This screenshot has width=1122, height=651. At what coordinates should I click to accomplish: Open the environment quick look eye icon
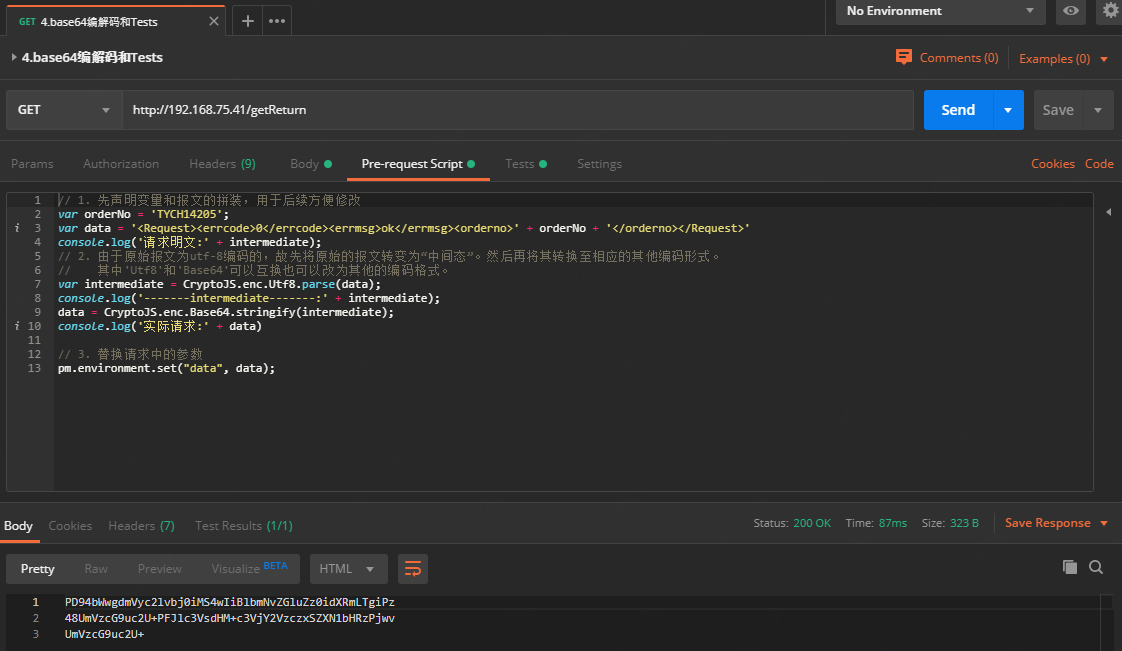tap(1069, 12)
